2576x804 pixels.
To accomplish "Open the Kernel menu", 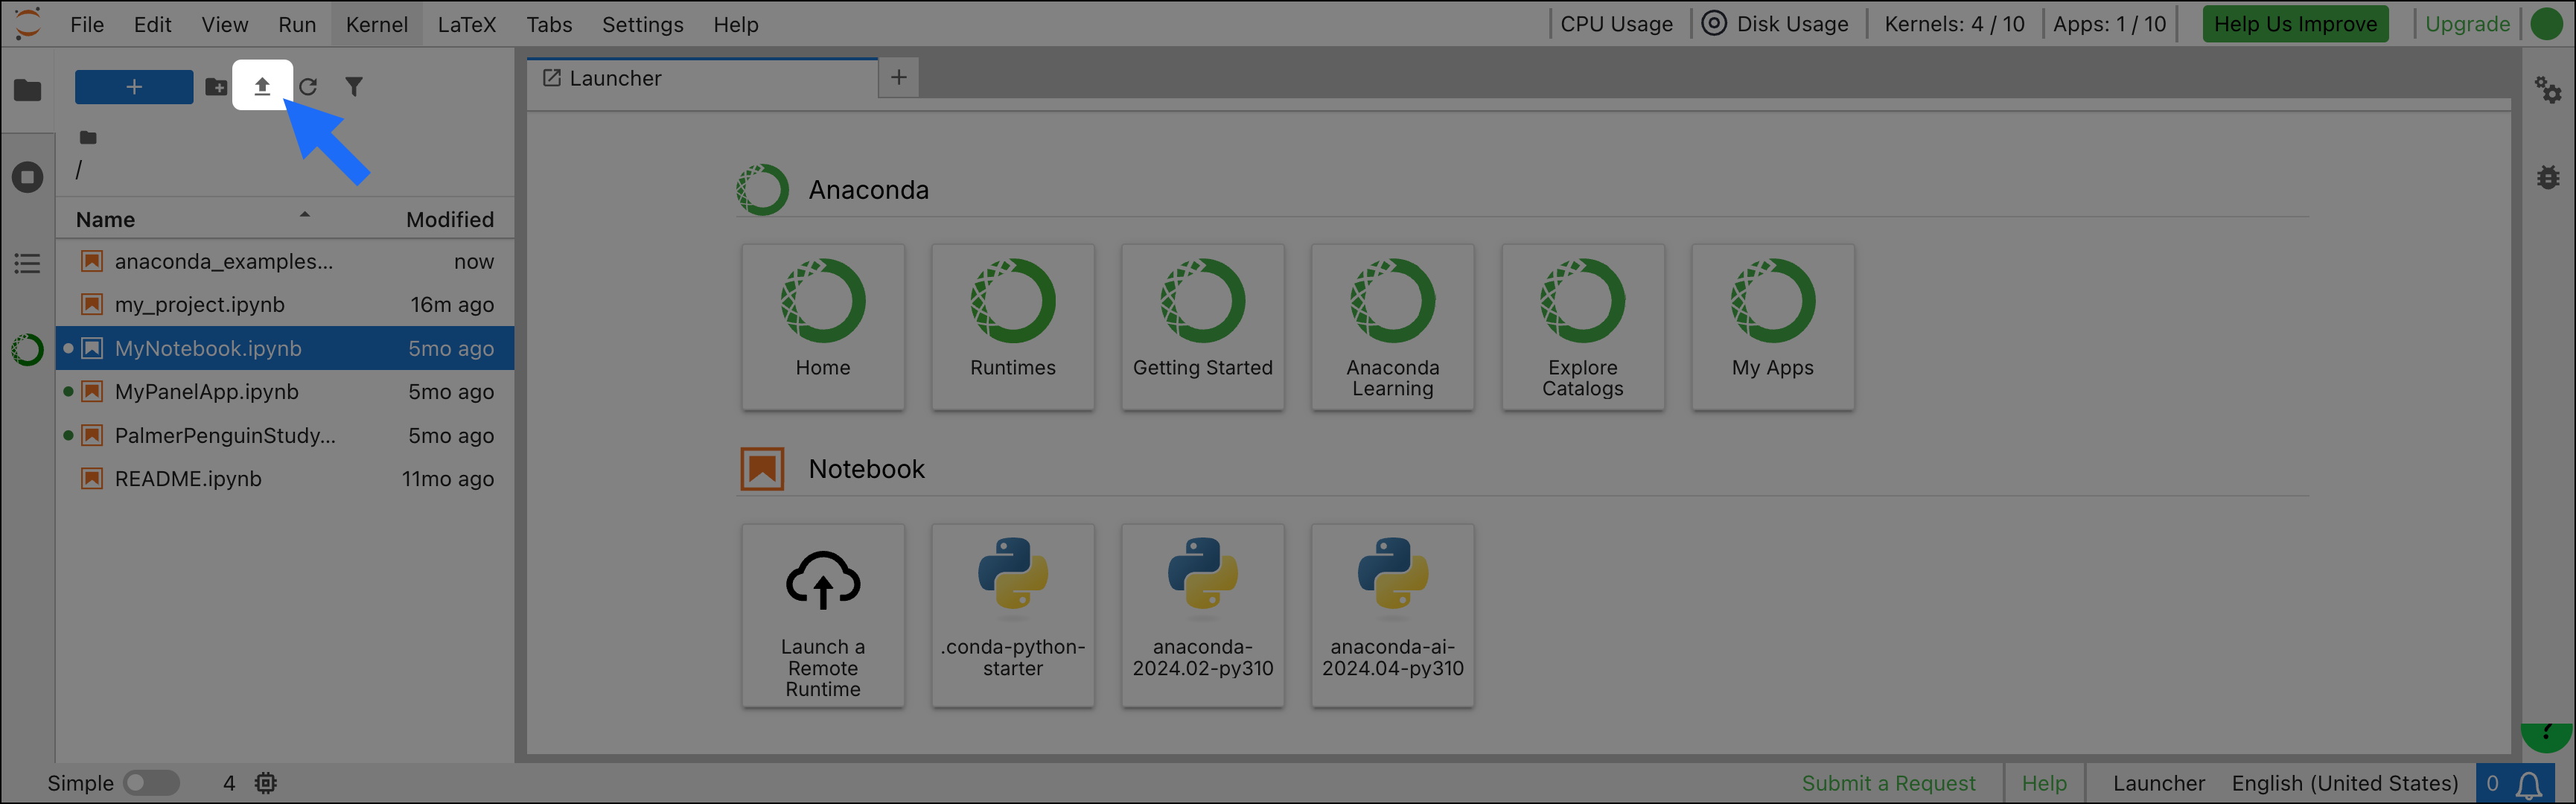I will tap(376, 24).
